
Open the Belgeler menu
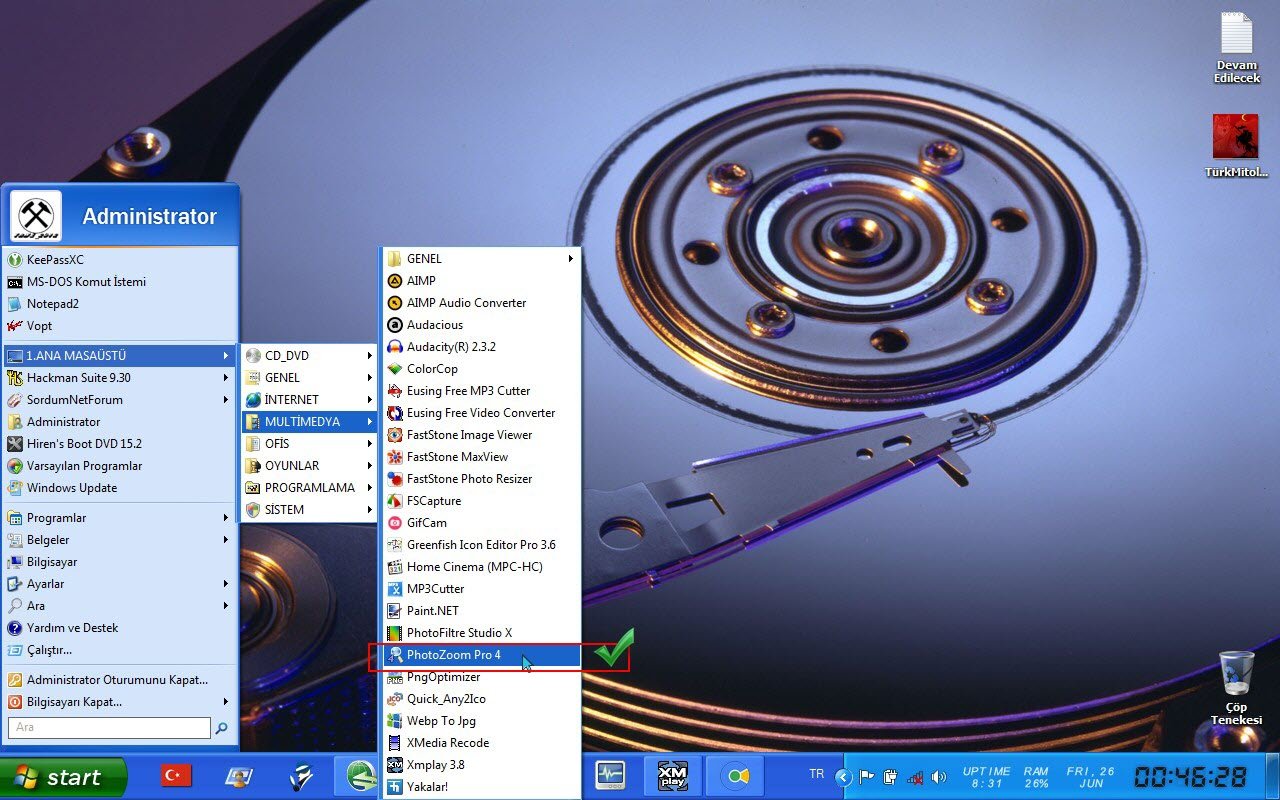pos(120,540)
